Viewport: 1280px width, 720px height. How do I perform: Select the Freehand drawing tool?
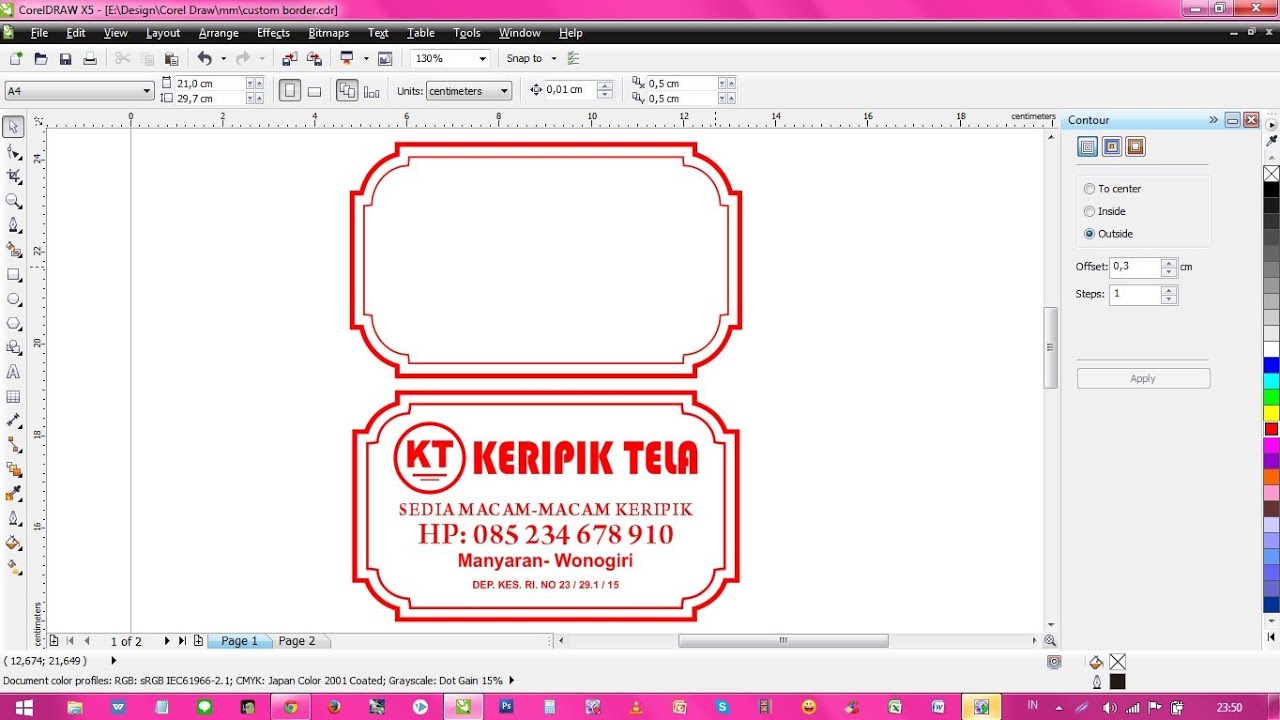point(13,225)
